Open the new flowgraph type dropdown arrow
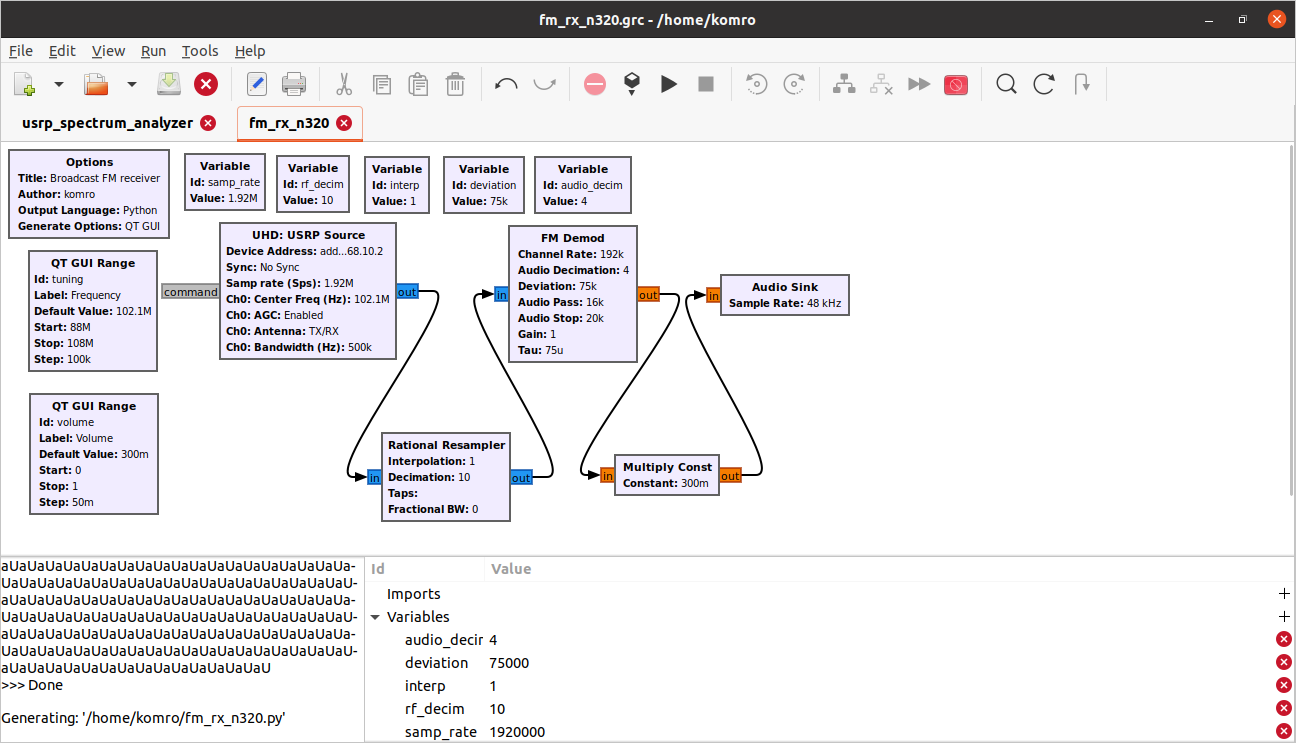Screen dimensions: 1296x743 click(58, 85)
